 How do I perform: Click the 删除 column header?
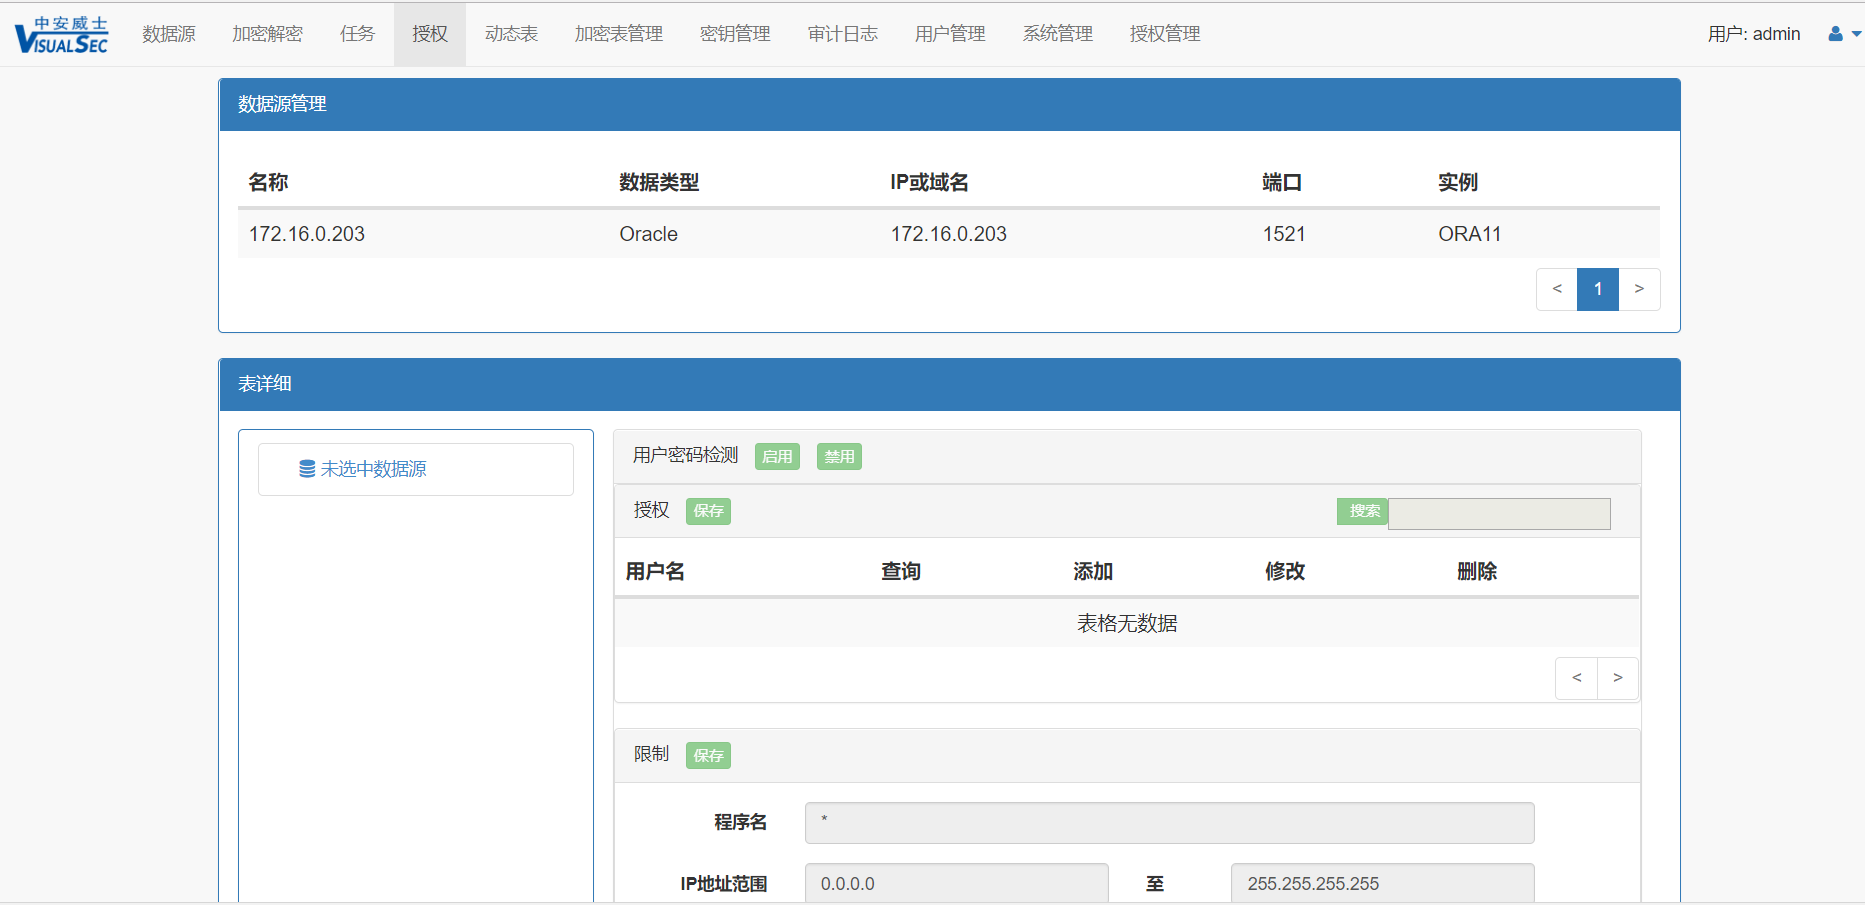pyautogui.click(x=1477, y=571)
